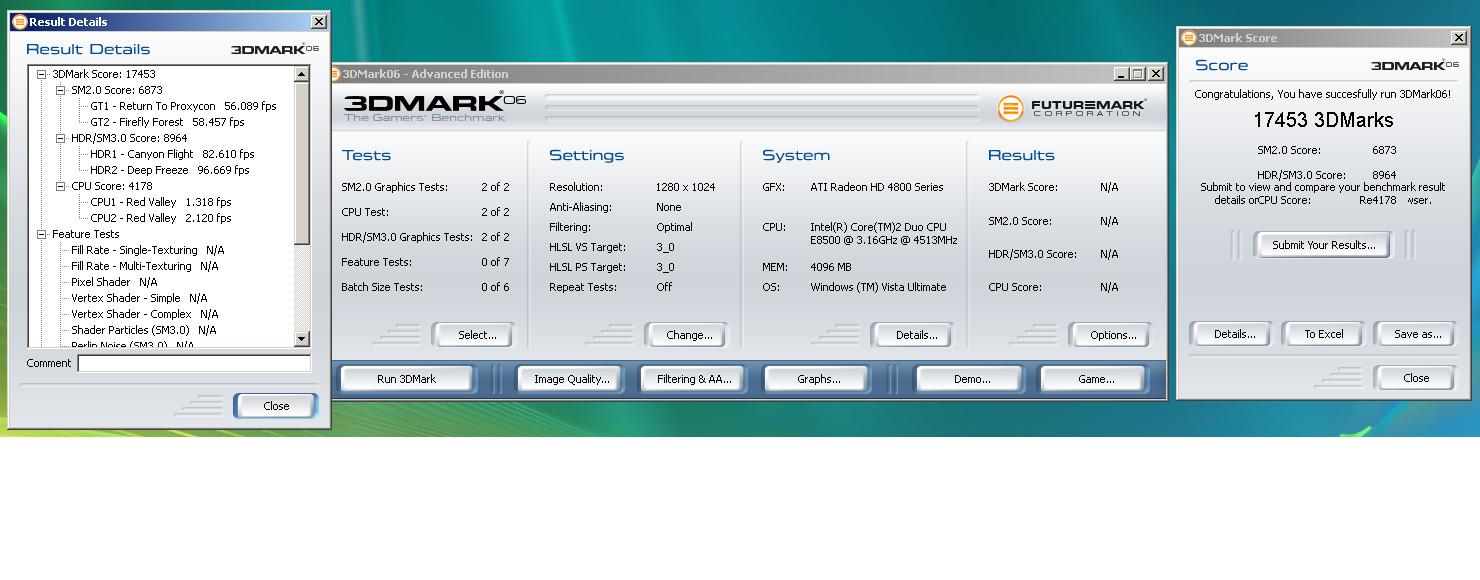Export results with To Excel
The width and height of the screenshot is (1480, 580).
click(x=1323, y=334)
